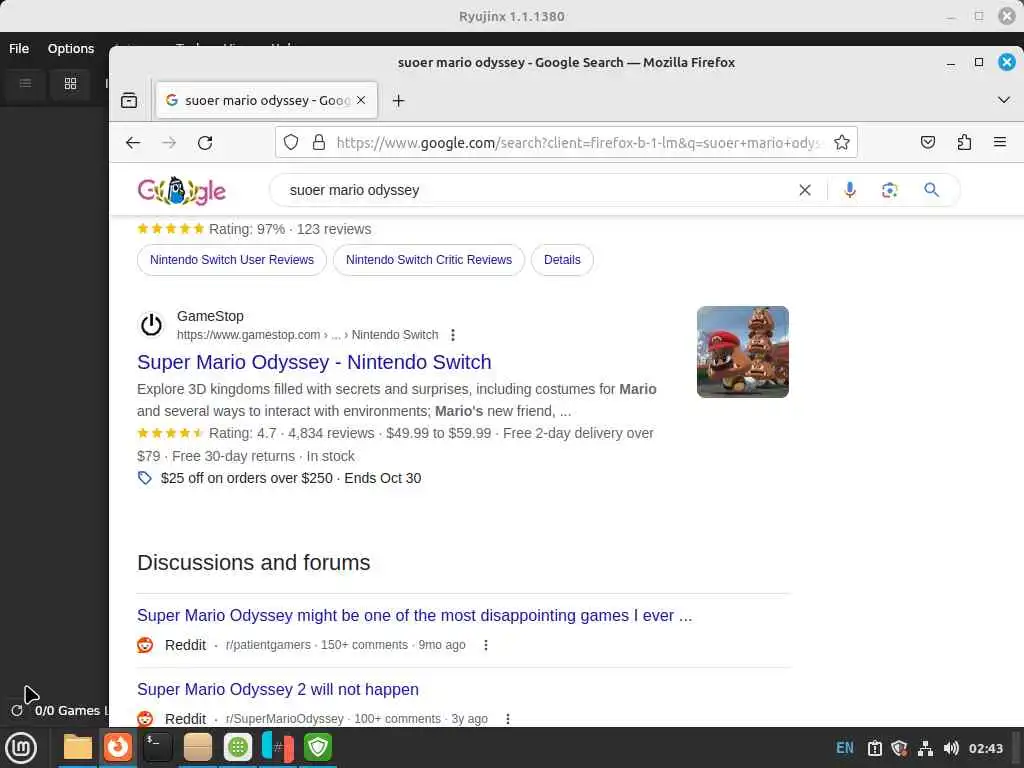Switch to Firefox in the taskbar

pos(118,747)
